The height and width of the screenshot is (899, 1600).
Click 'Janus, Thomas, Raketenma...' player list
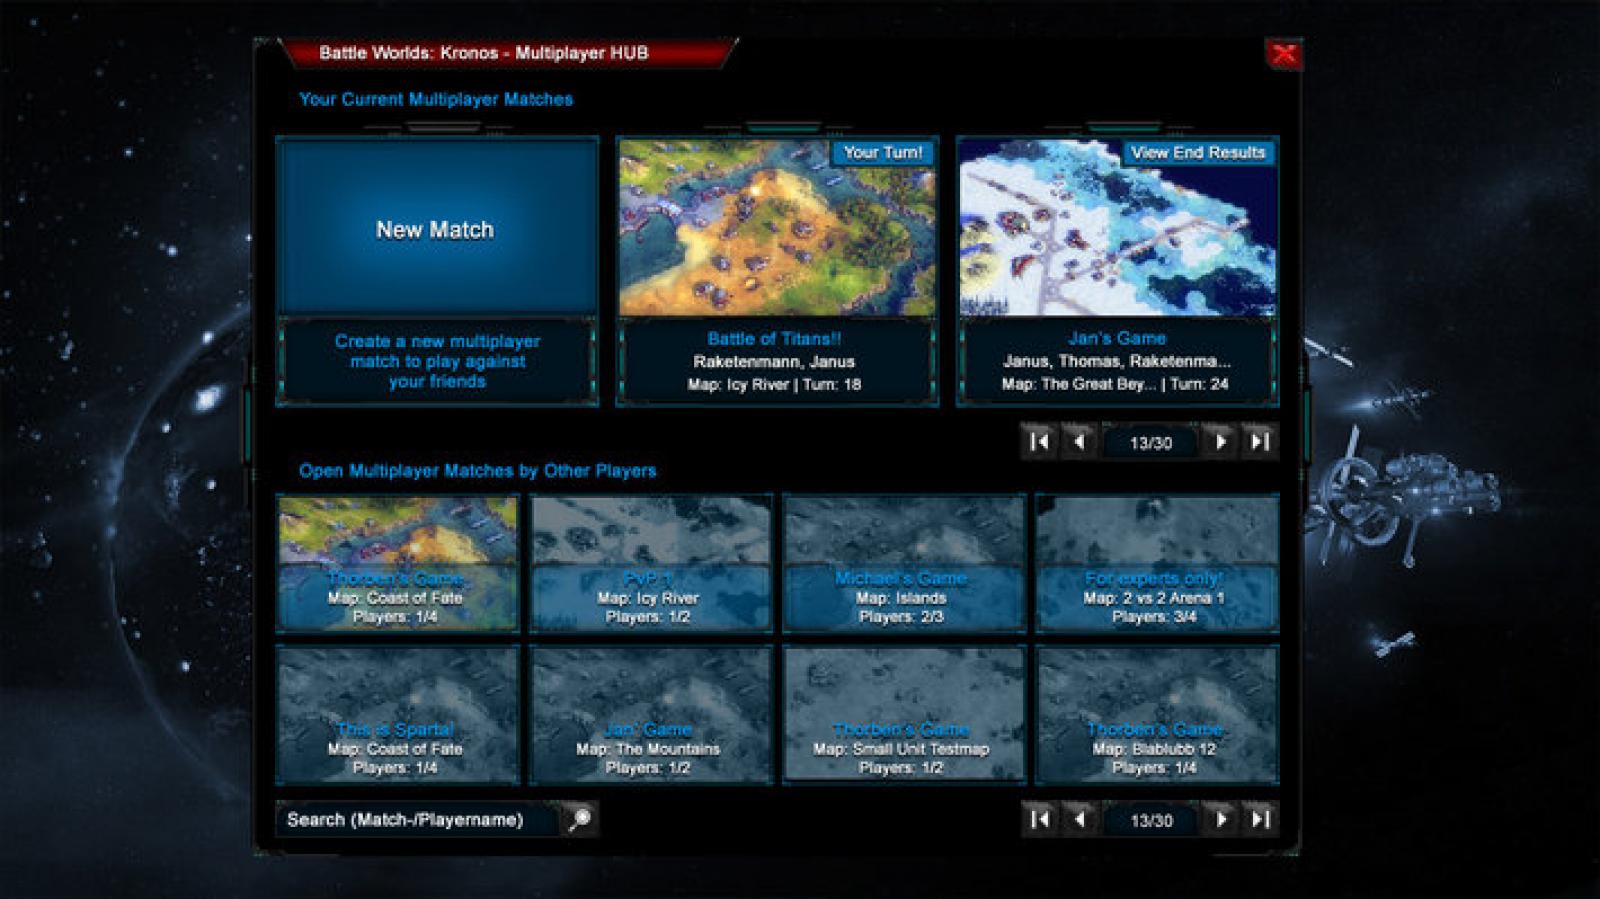1117,361
